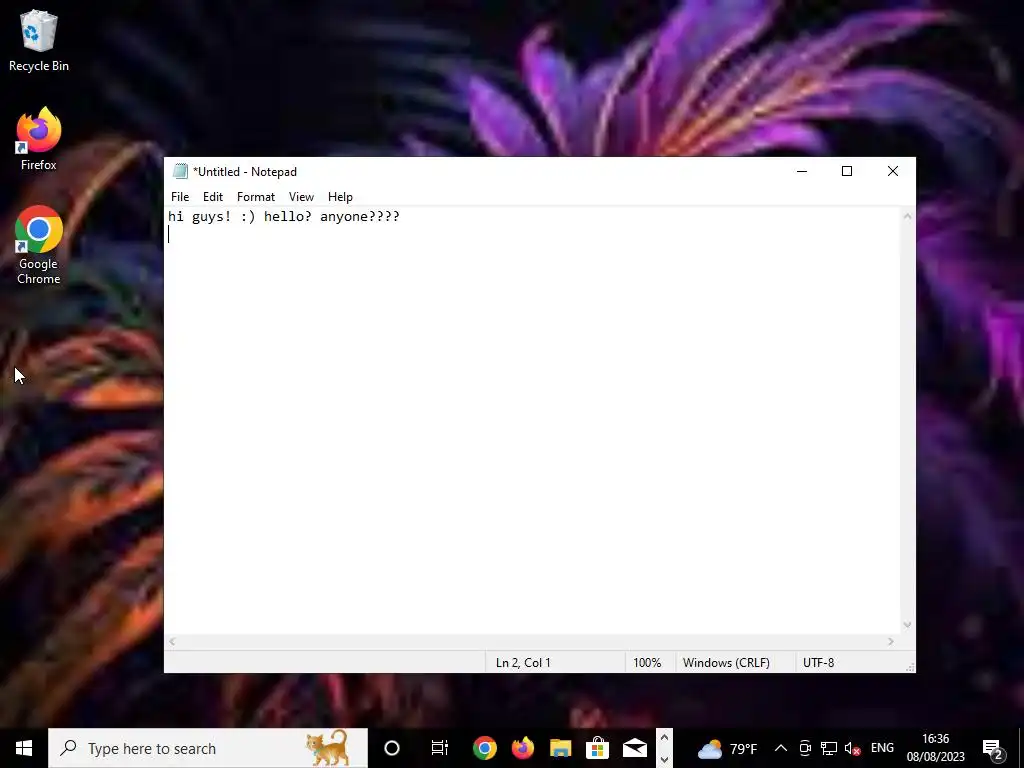
Task: Click the Cortana circle icon in taskbar
Action: coord(392,748)
